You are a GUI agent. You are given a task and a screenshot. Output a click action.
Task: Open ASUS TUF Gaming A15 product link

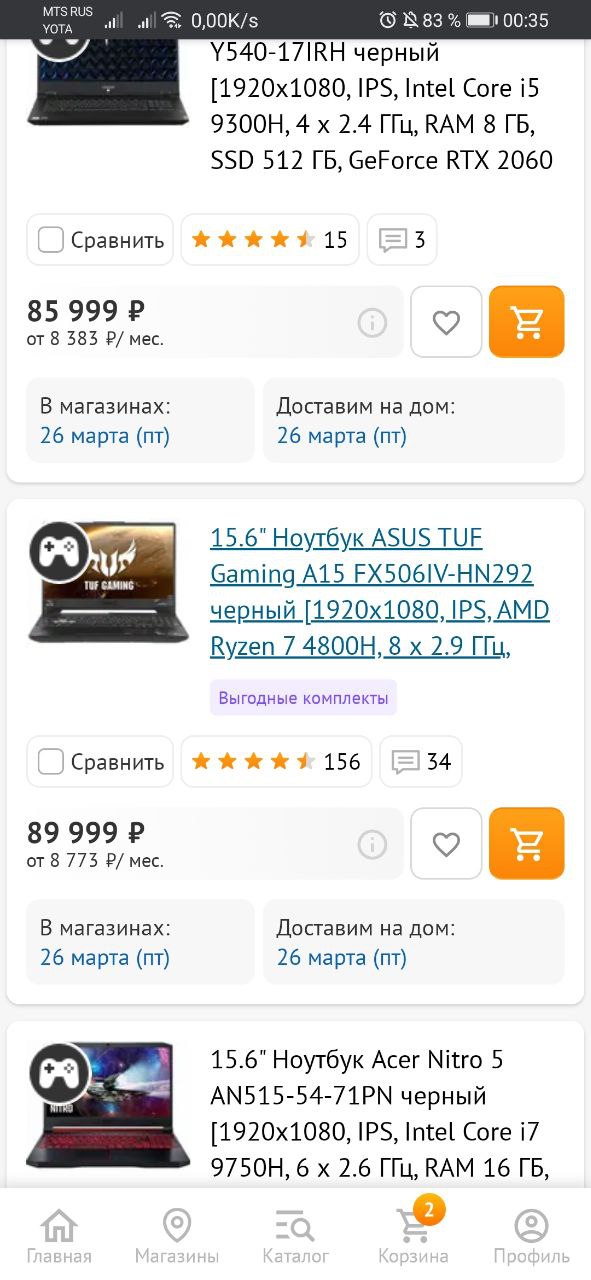pyautogui.click(x=380, y=592)
